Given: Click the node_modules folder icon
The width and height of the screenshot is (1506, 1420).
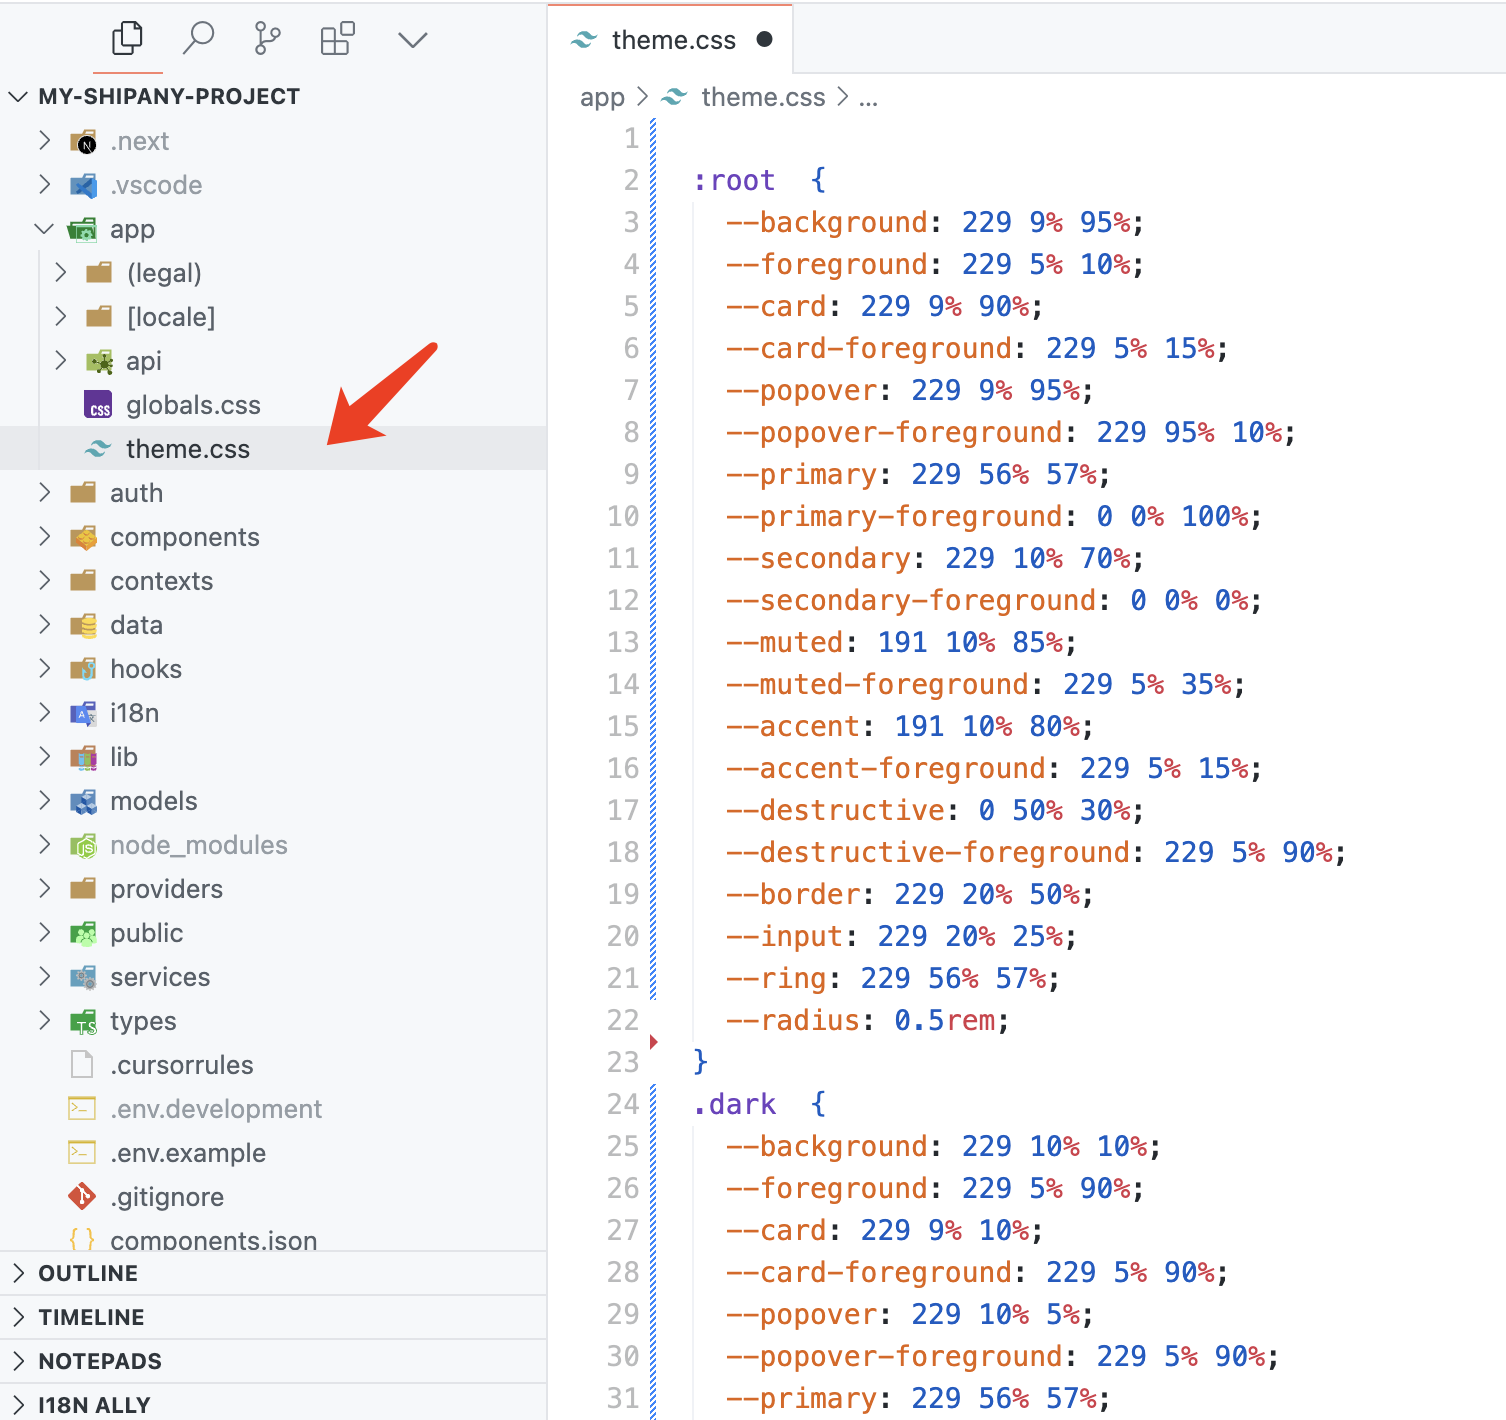Looking at the screenshot, I should [x=84, y=845].
